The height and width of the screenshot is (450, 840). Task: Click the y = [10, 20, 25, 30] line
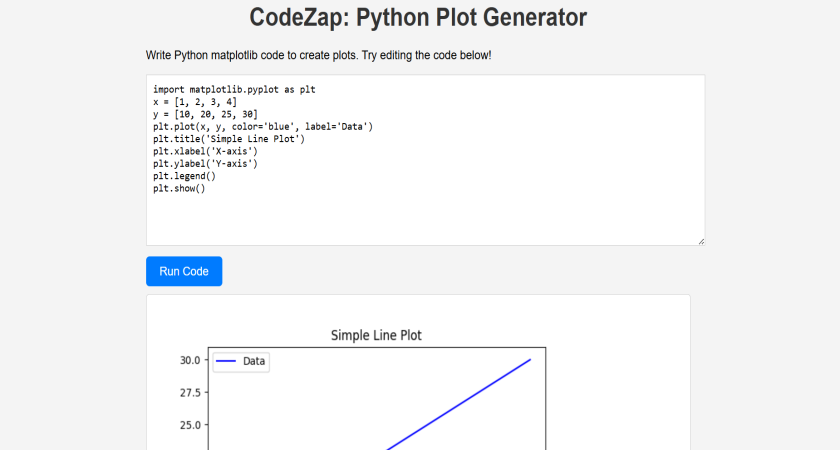click(205, 114)
